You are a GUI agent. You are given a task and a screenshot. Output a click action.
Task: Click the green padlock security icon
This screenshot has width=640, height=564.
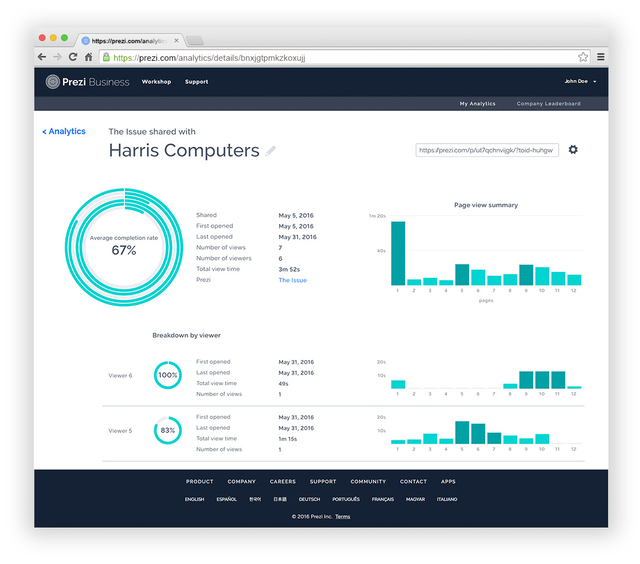(106, 57)
